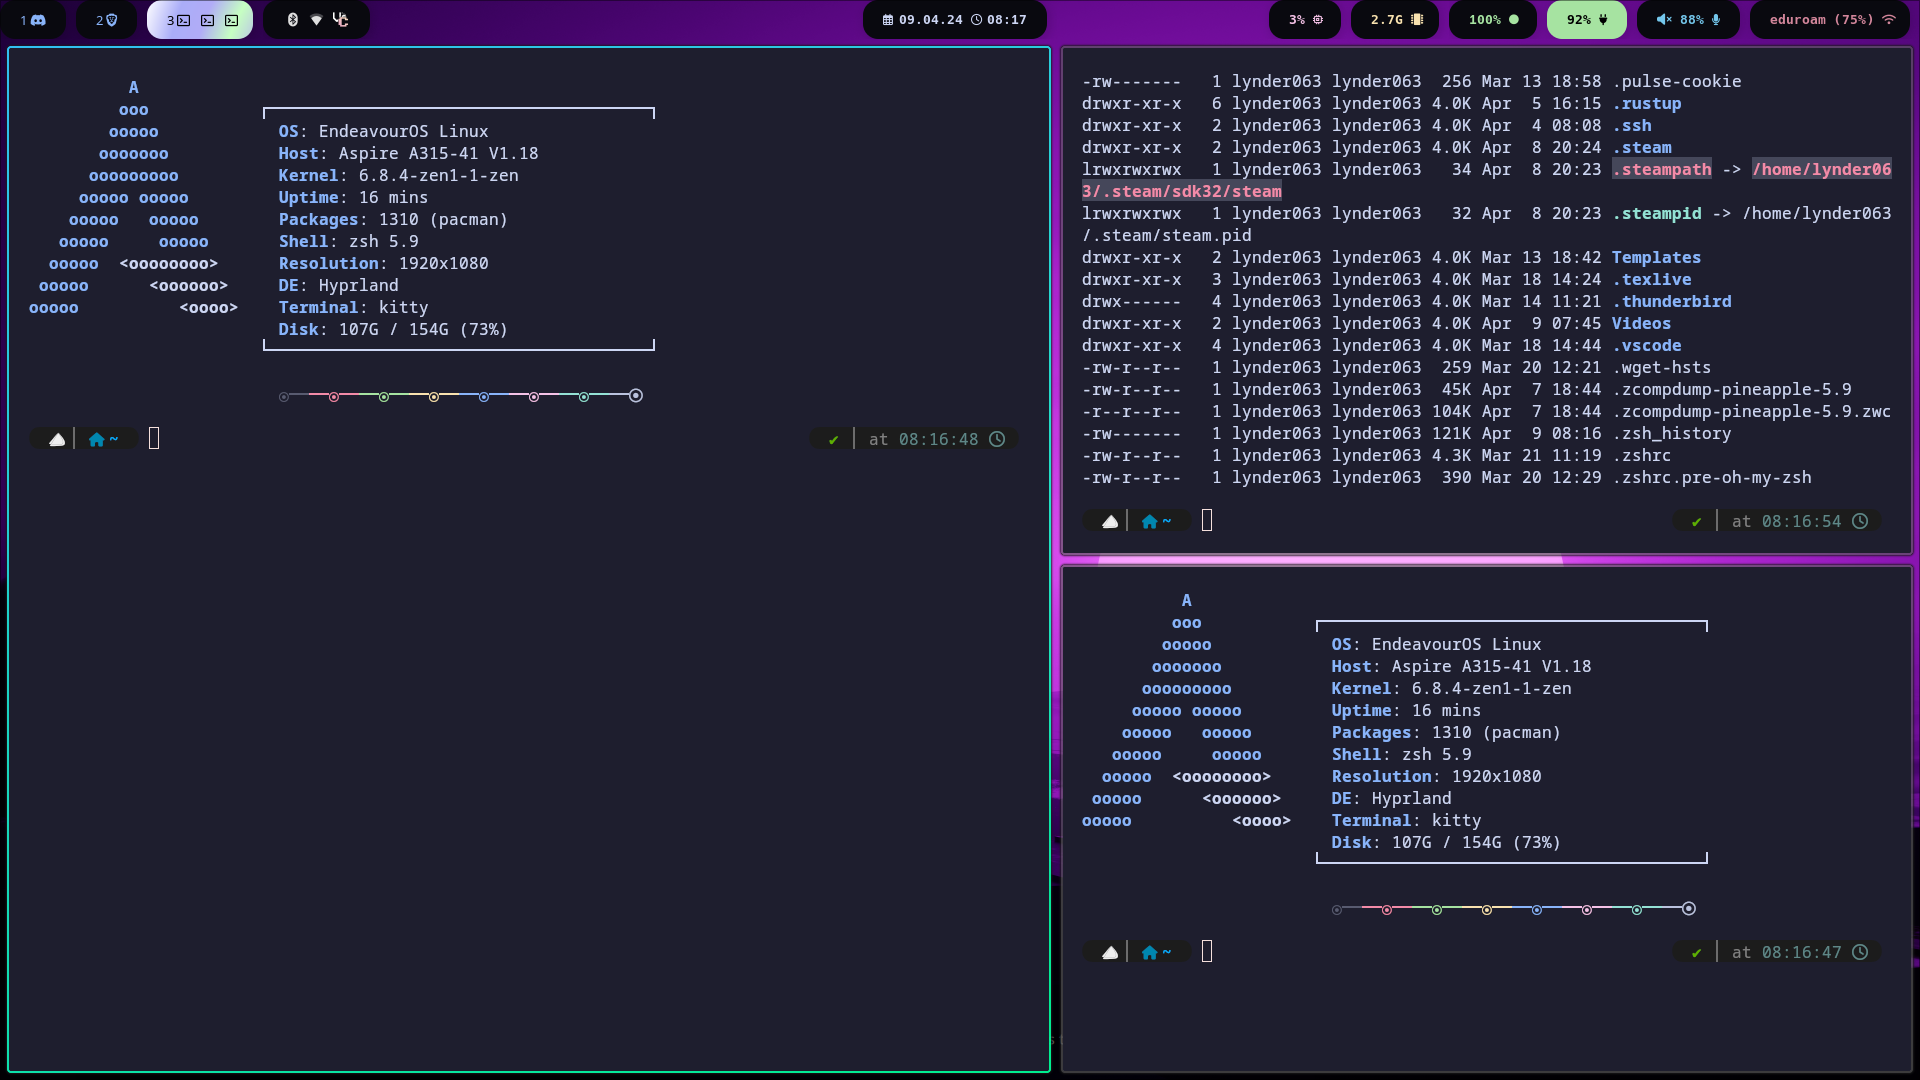Screen dimensions: 1920x1080
Task: Click the 88% volume value
Action: [1692, 20]
